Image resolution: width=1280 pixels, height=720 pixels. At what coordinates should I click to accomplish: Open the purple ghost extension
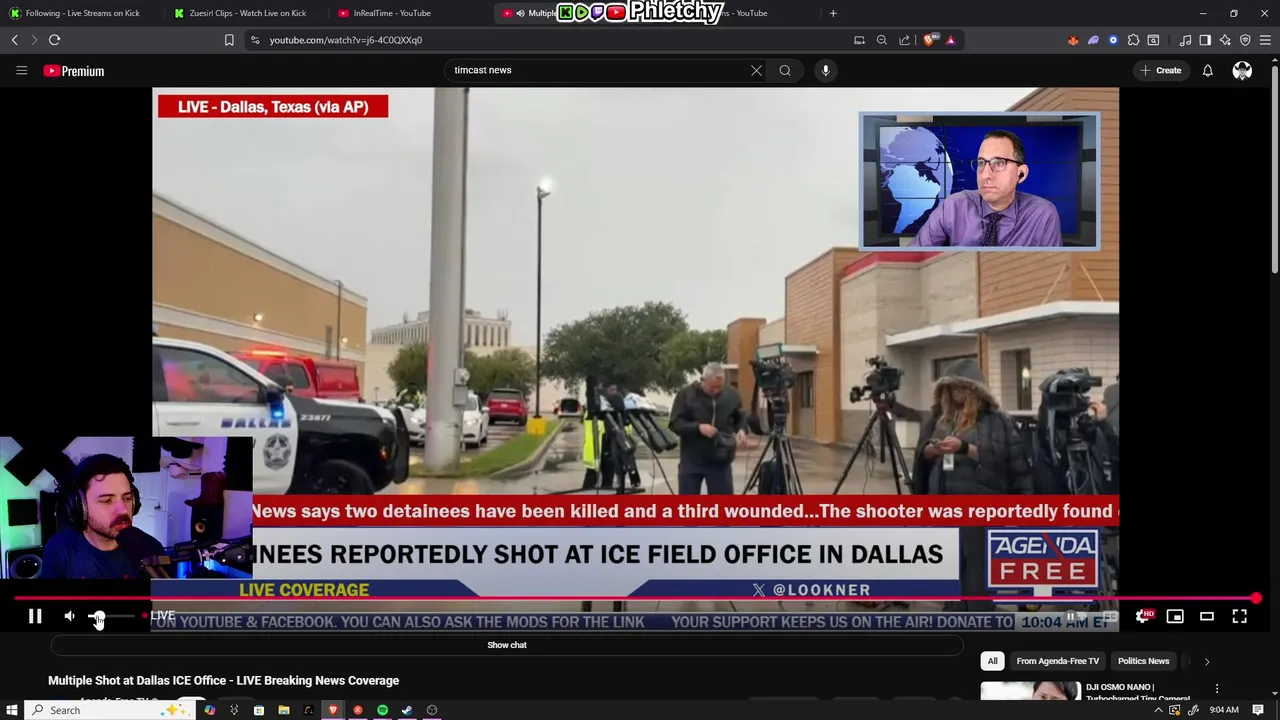(x=1093, y=40)
